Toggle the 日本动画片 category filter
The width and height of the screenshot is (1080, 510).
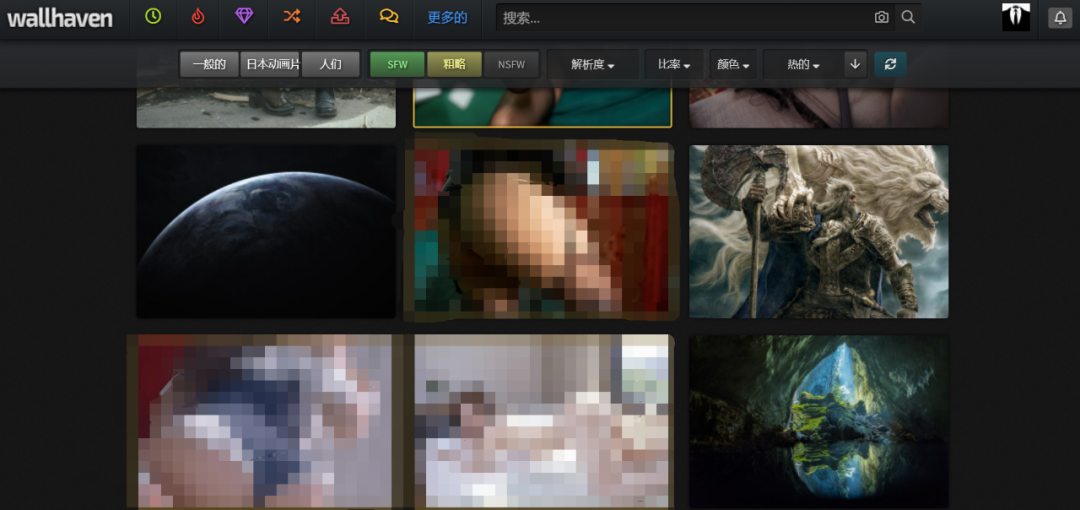[x=270, y=65]
